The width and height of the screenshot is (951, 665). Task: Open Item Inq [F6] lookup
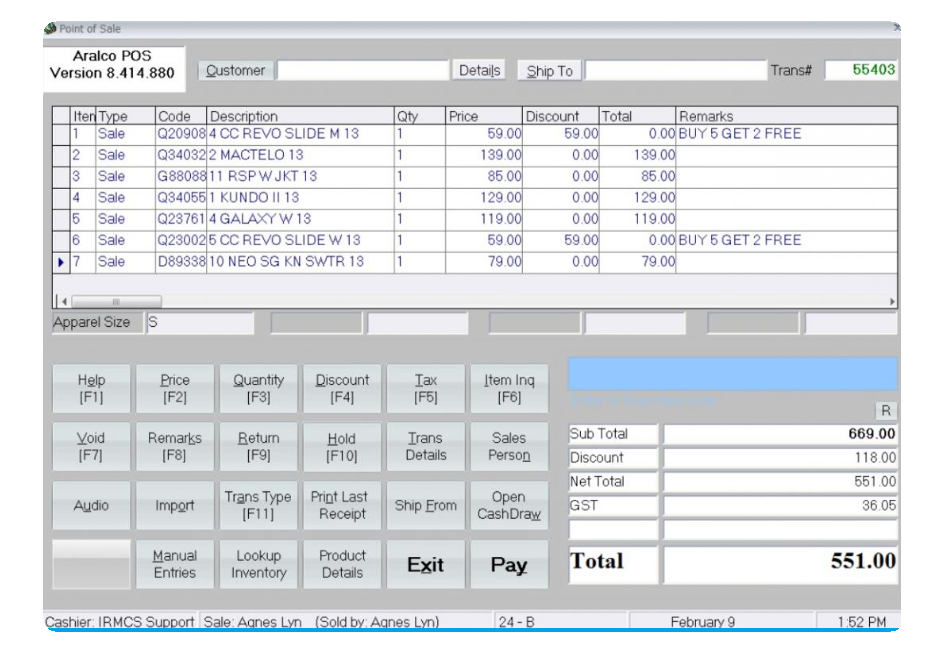coord(509,389)
